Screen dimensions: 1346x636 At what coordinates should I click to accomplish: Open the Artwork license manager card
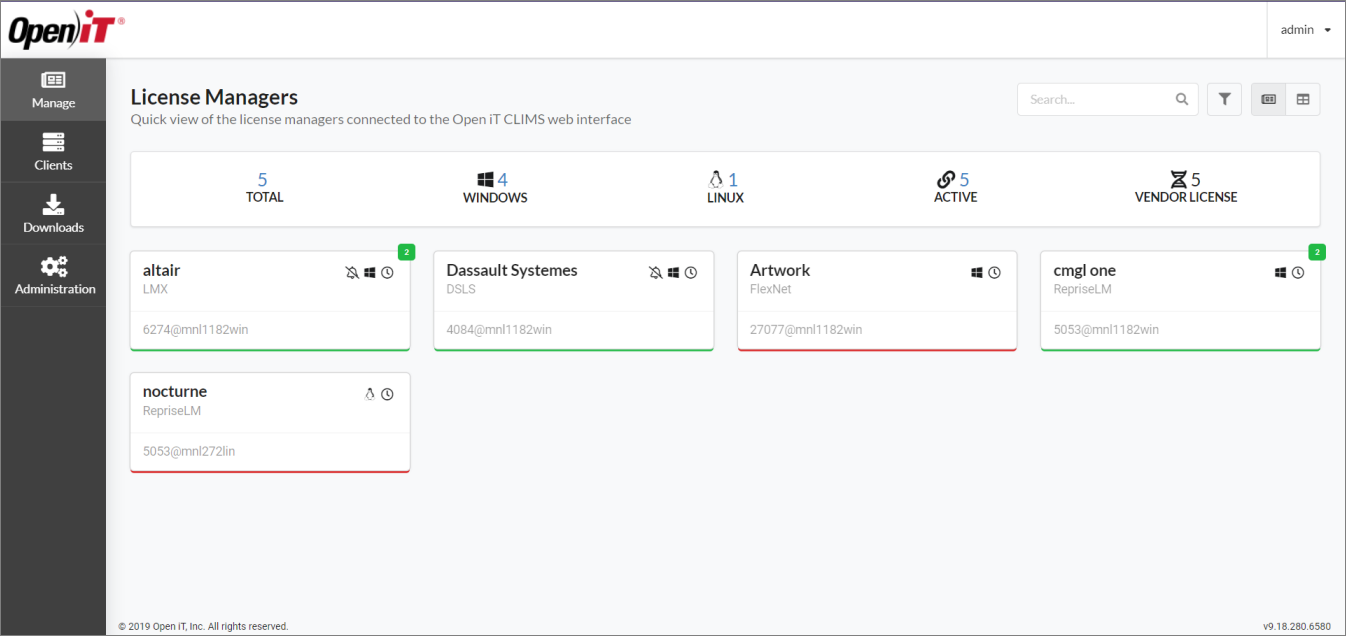point(877,300)
